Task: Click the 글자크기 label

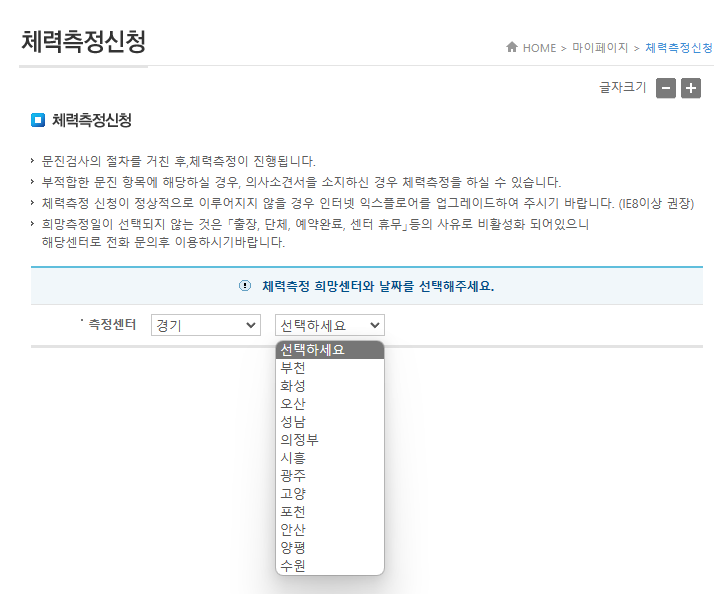Action: [623, 87]
